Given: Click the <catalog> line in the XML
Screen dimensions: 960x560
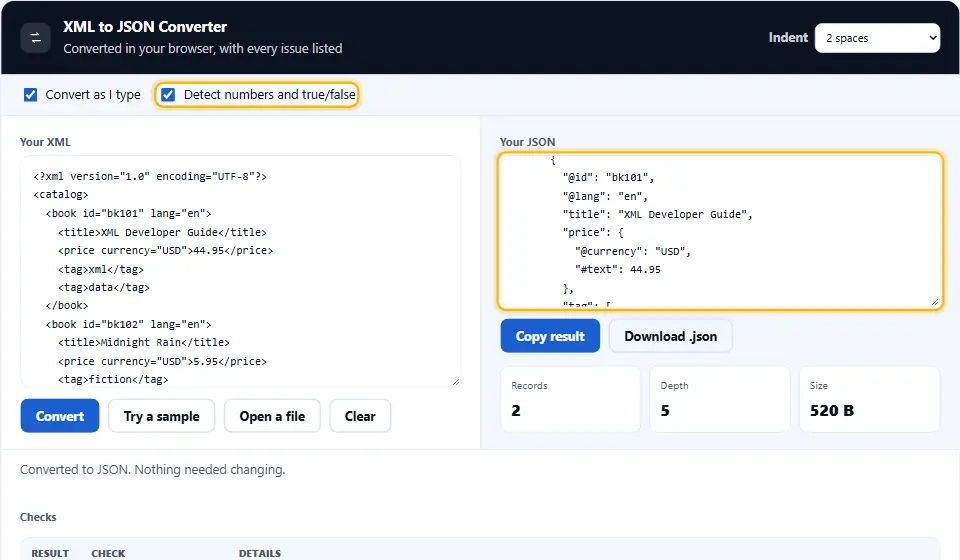Looking at the screenshot, I should [61, 195].
